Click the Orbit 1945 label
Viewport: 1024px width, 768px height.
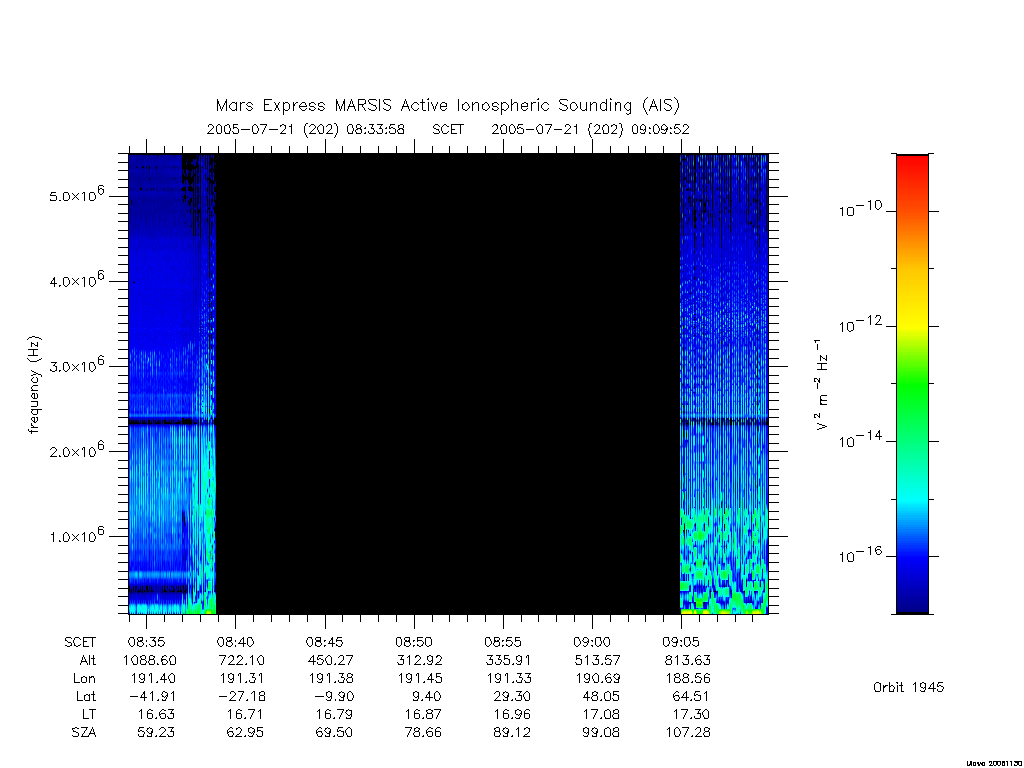pos(908,687)
